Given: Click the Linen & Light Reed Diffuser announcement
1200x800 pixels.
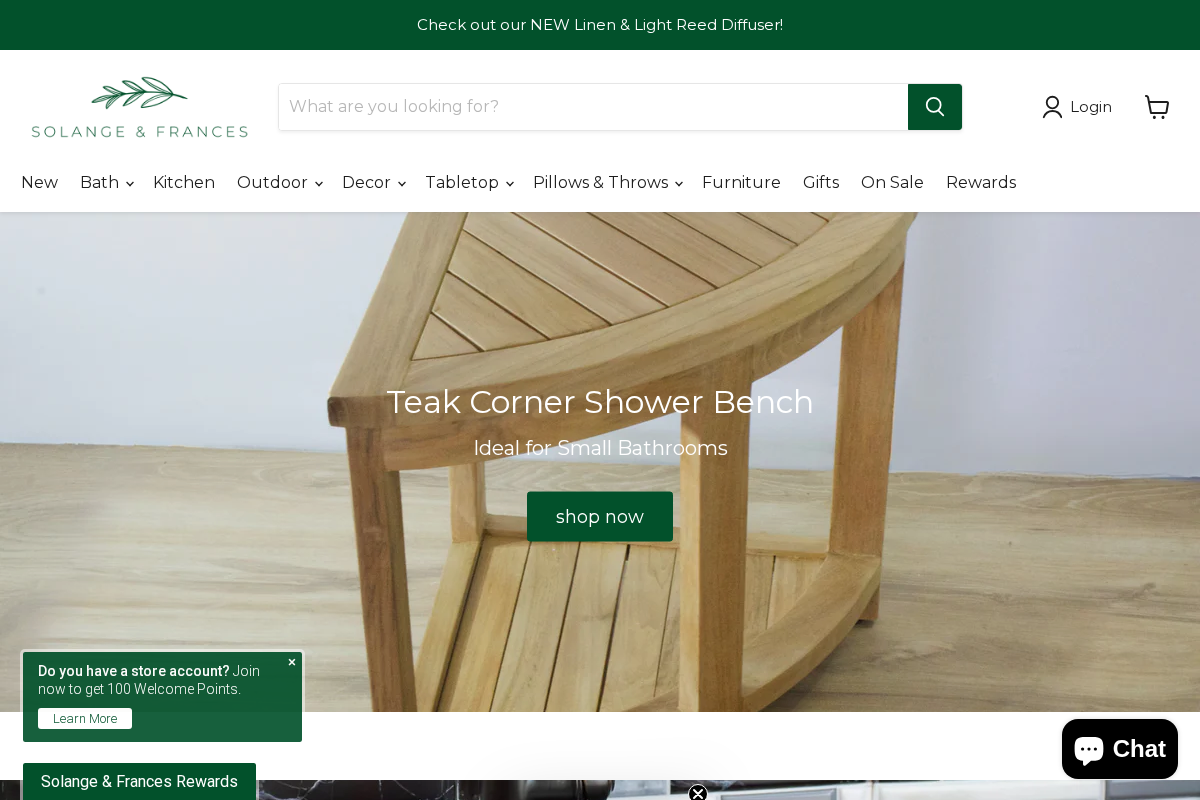Looking at the screenshot, I should (x=600, y=25).
